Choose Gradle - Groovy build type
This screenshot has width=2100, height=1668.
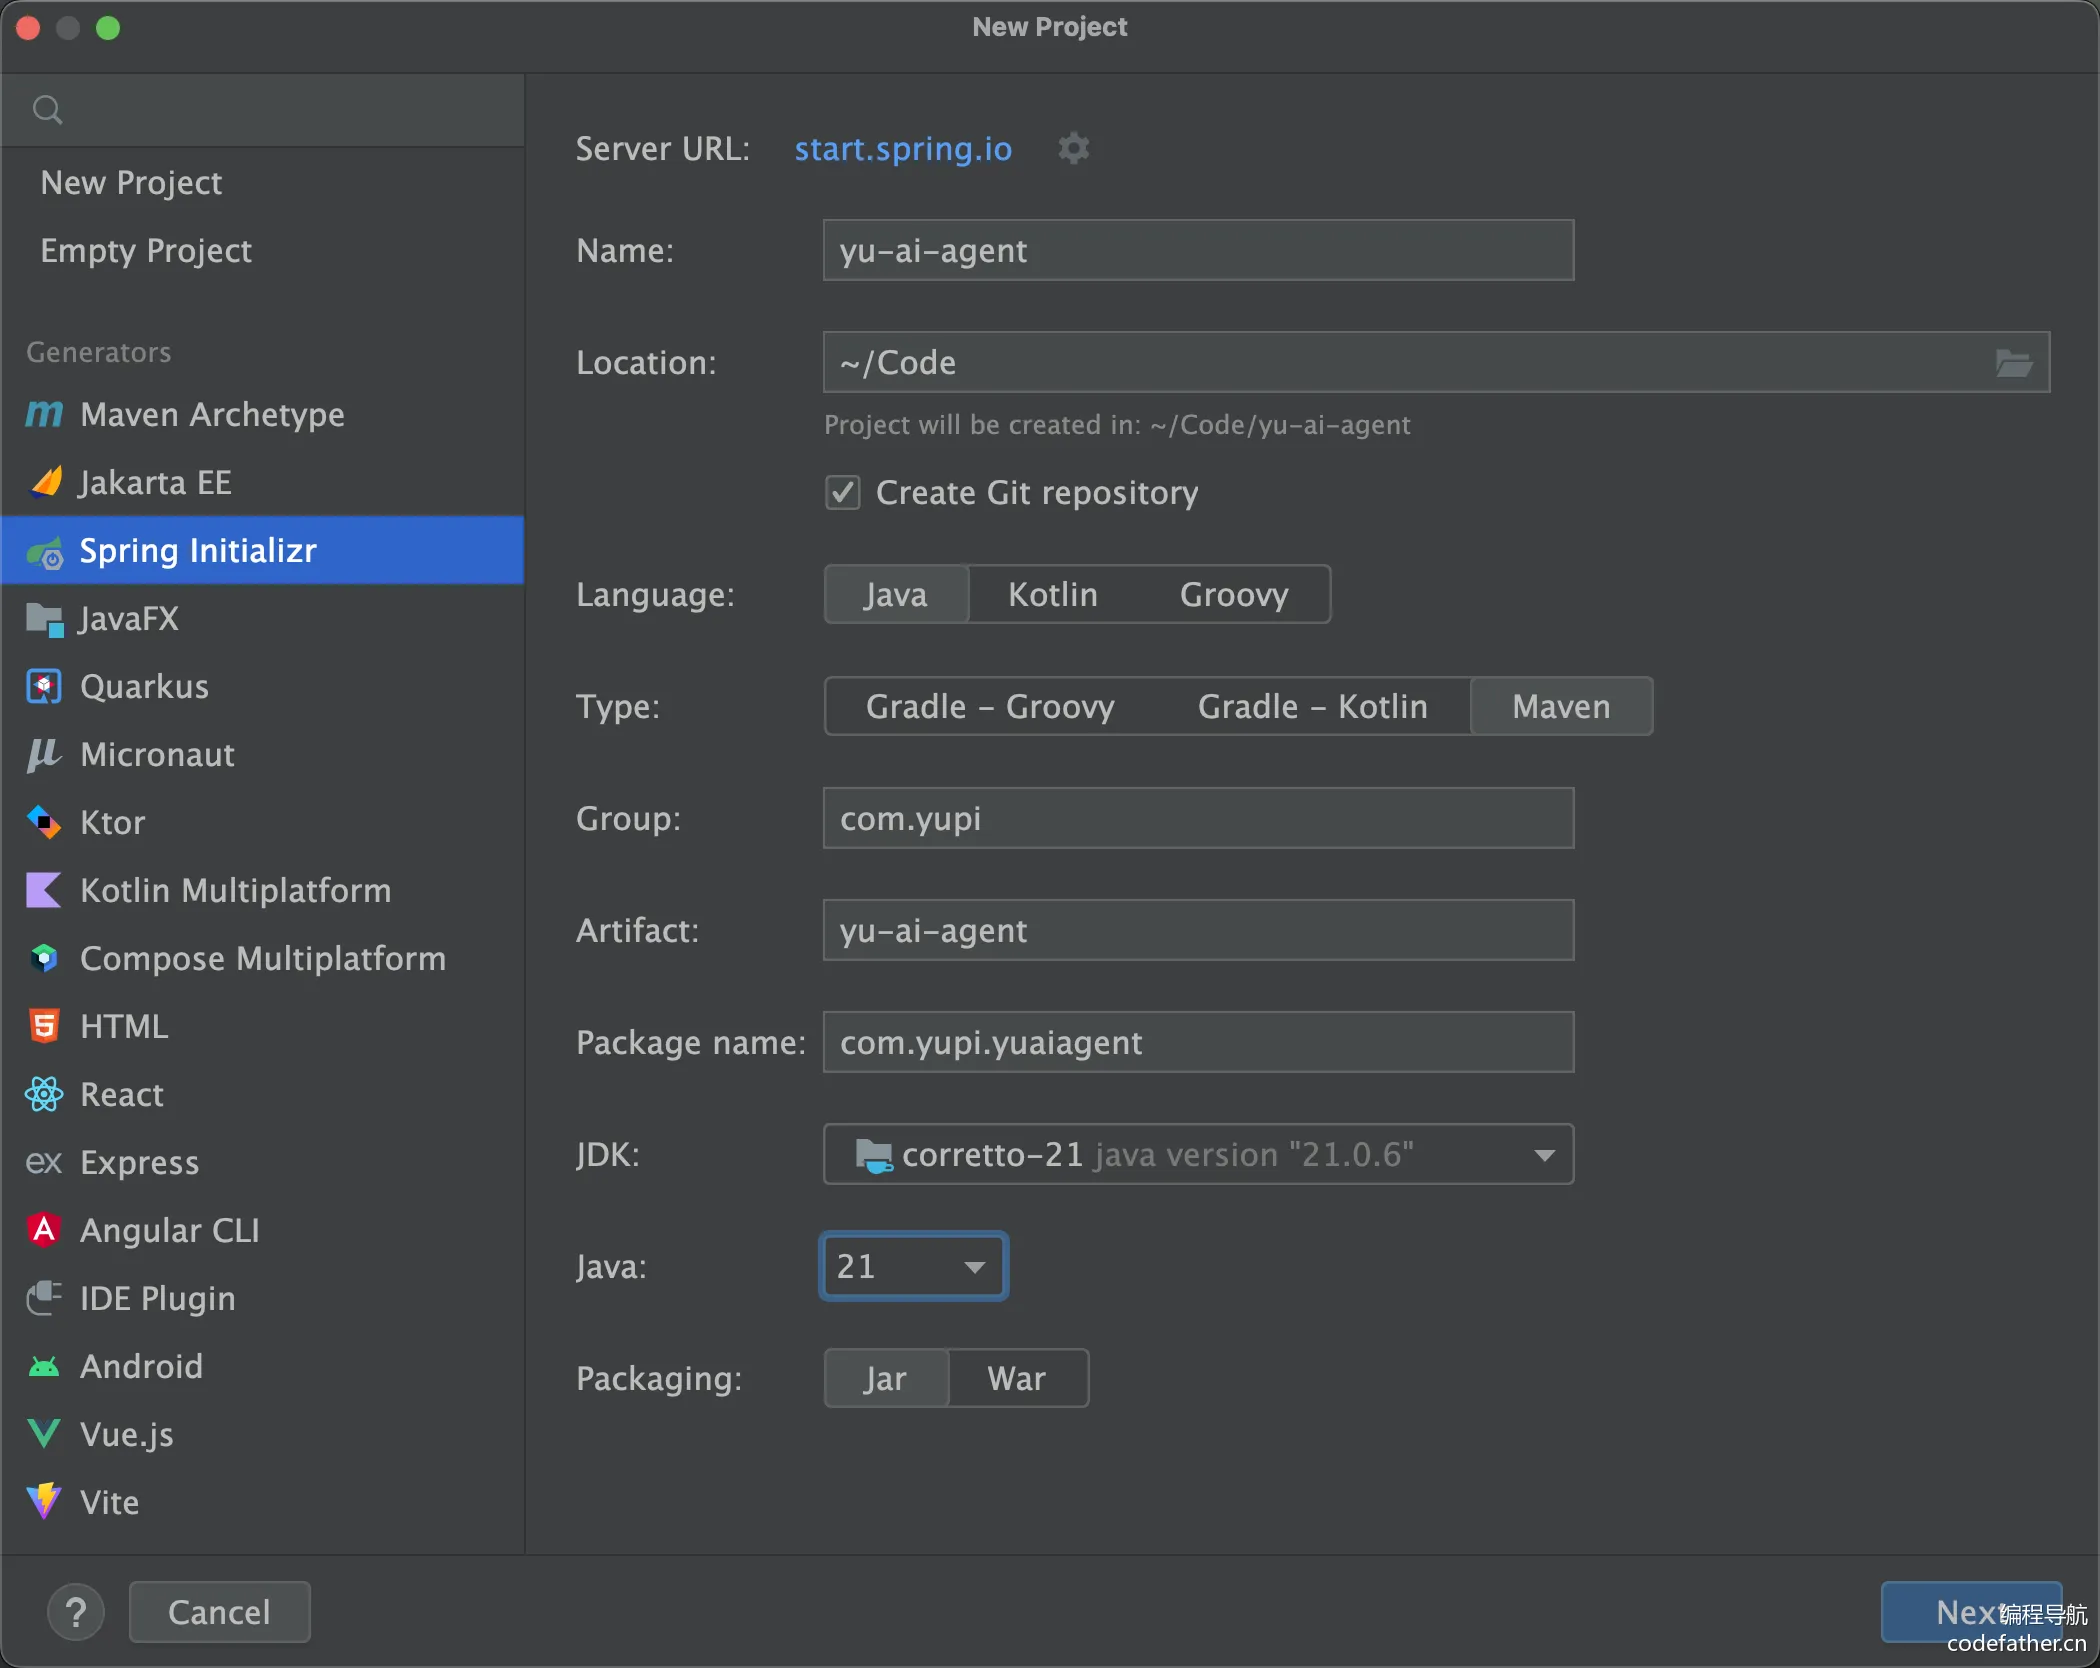[x=990, y=707]
